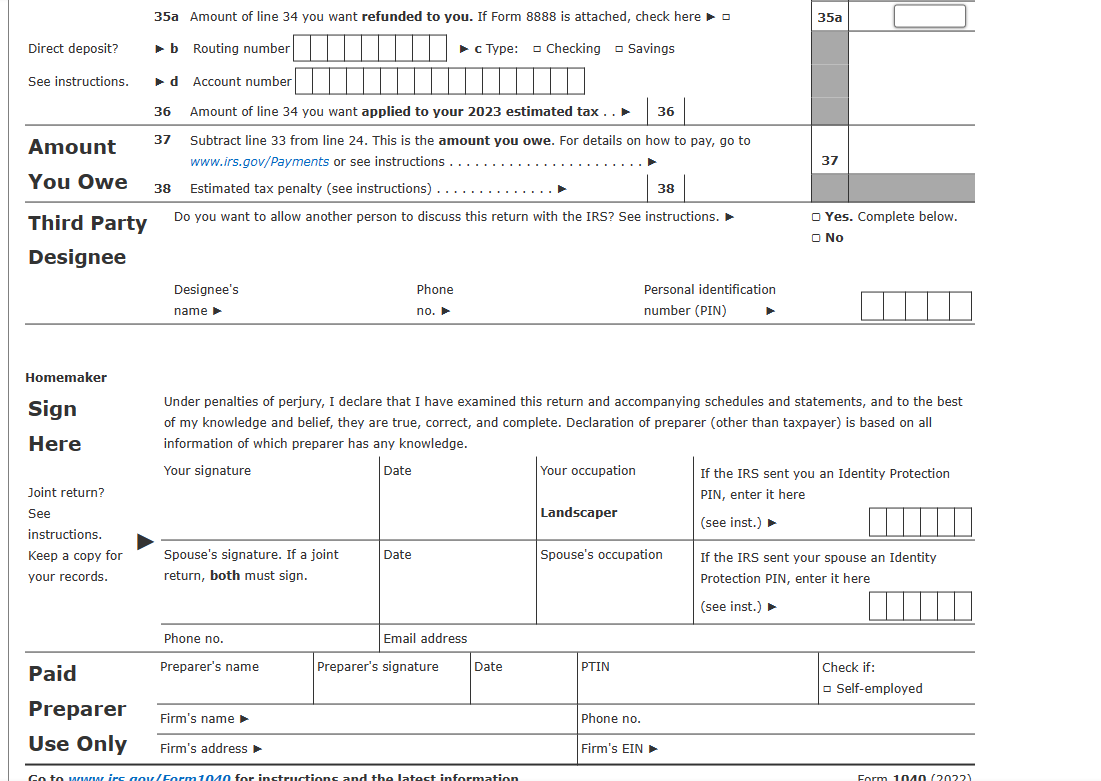Tick the Self-employed checkbox
Viewport: 1101px width, 781px height.
[x=827, y=689]
